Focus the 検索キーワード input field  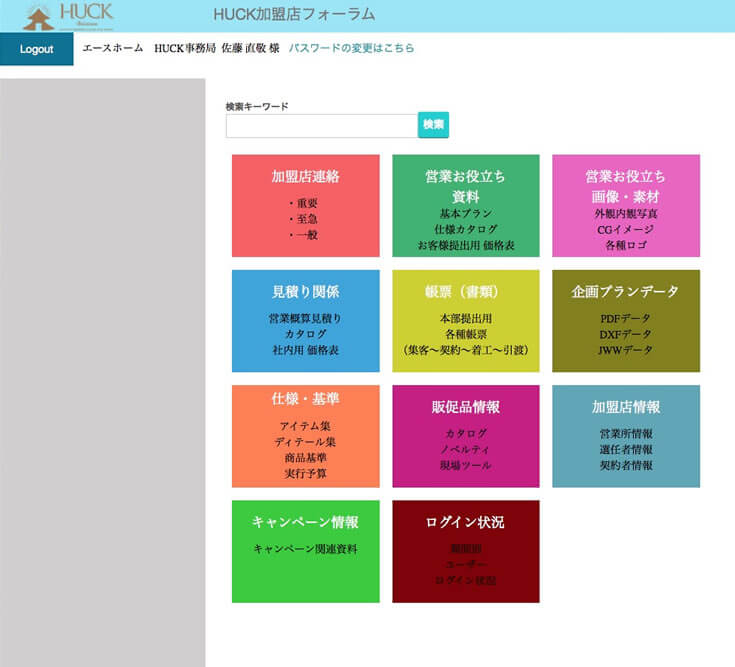[322, 126]
